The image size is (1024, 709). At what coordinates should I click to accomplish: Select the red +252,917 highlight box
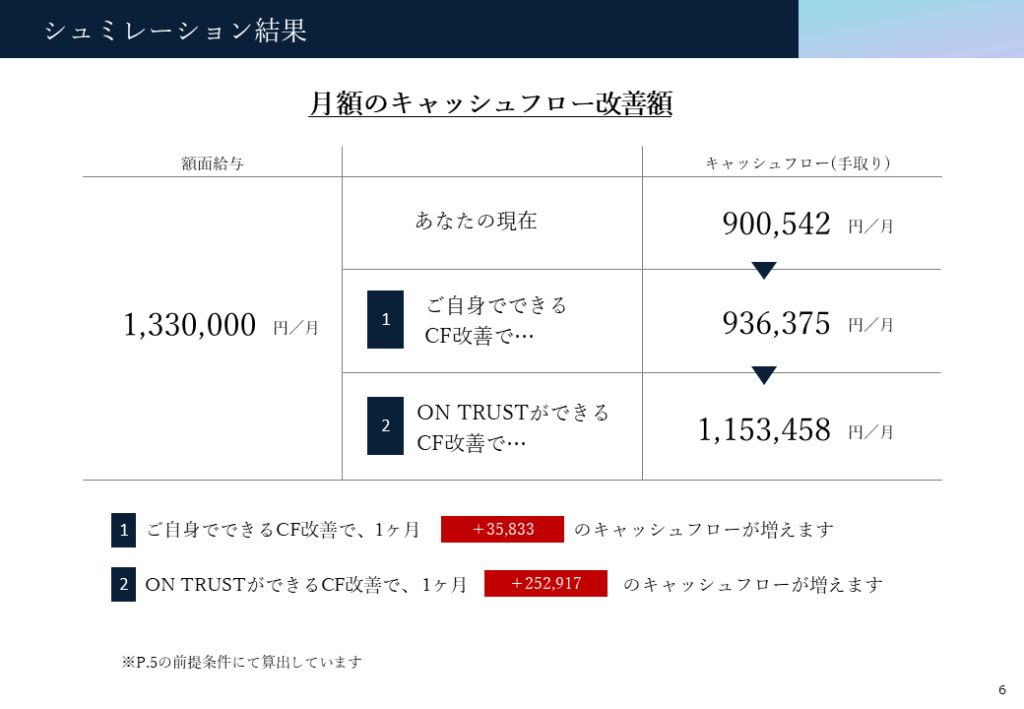tap(545, 583)
